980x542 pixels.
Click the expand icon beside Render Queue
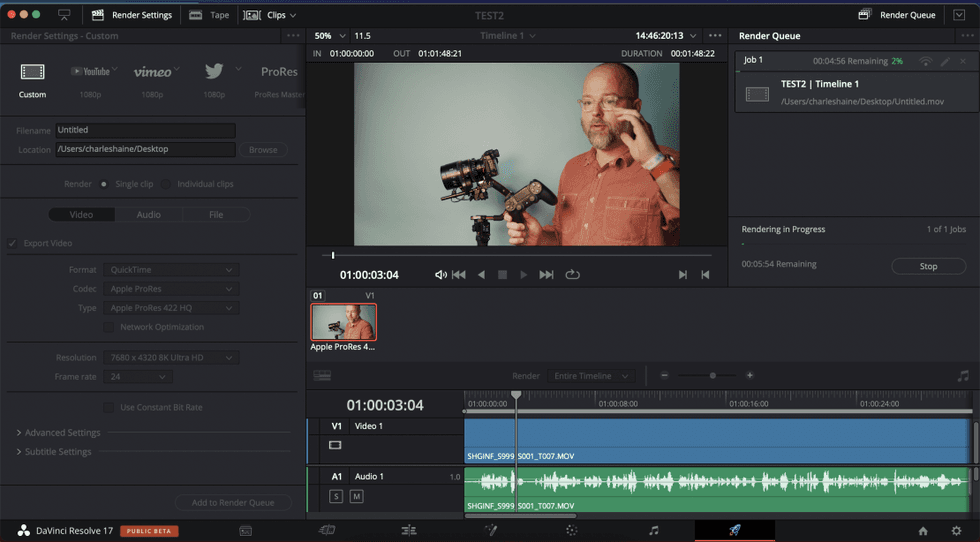pyautogui.click(x=959, y=15)
